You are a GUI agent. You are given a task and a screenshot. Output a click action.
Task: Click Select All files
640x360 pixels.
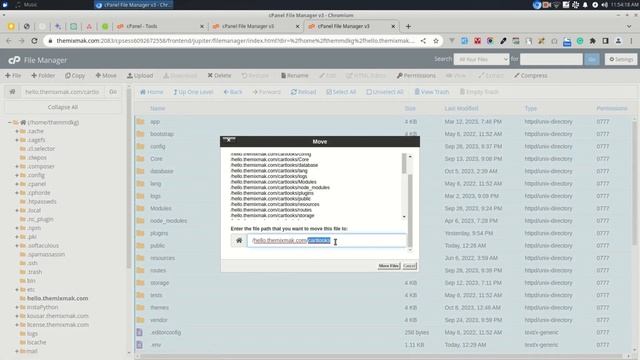[x=341, y=92]
